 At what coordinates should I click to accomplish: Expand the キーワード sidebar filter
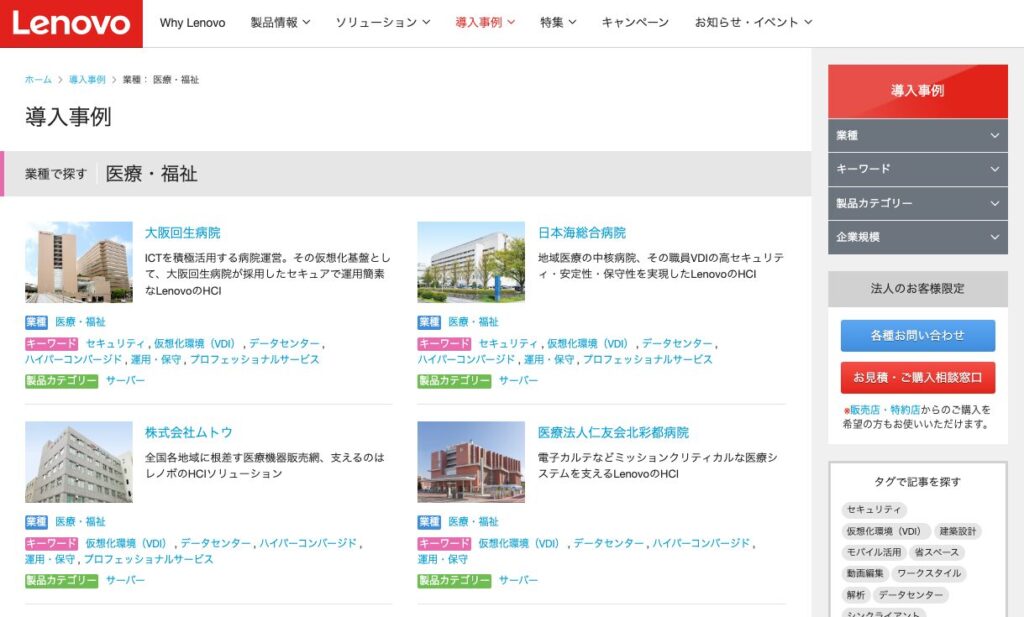coord(917,169)
